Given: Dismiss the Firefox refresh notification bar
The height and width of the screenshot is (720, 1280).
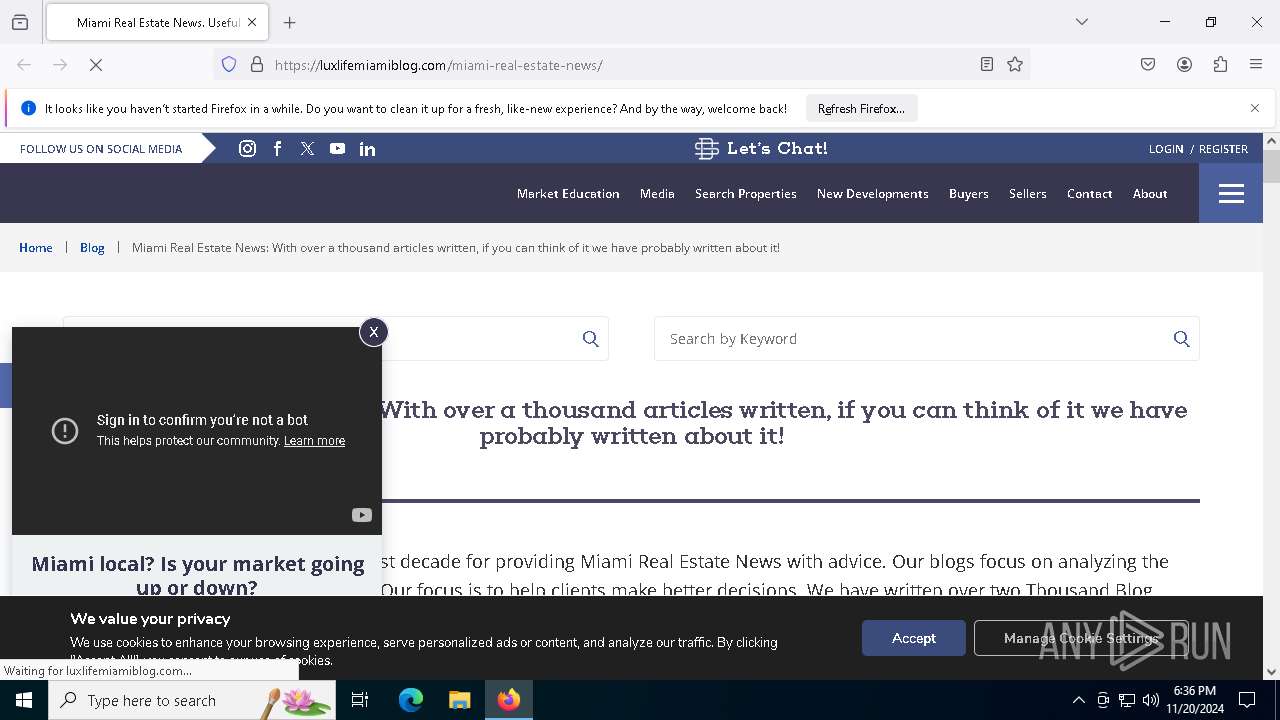Looking at the screenshot, I should (x=1255, y=108).
